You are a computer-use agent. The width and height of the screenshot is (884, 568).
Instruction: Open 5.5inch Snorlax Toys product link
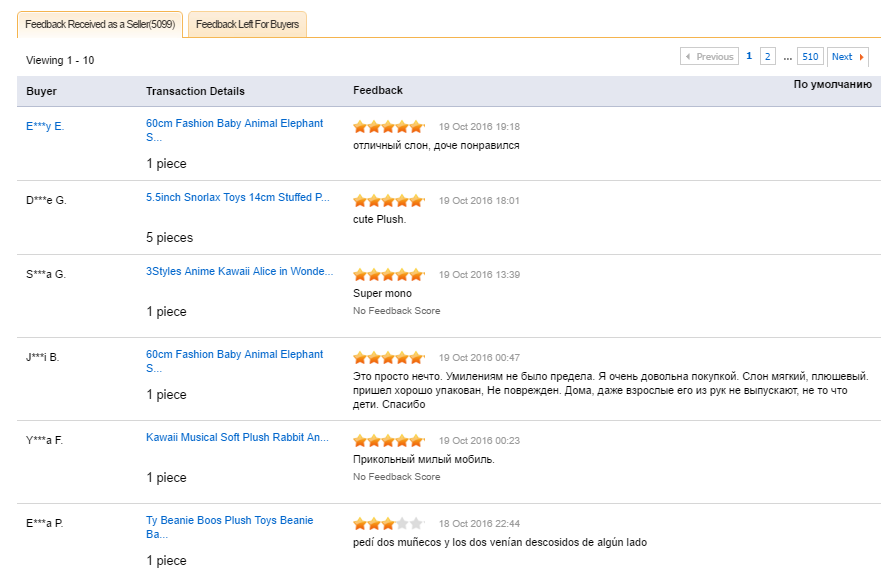click(237, 198)
